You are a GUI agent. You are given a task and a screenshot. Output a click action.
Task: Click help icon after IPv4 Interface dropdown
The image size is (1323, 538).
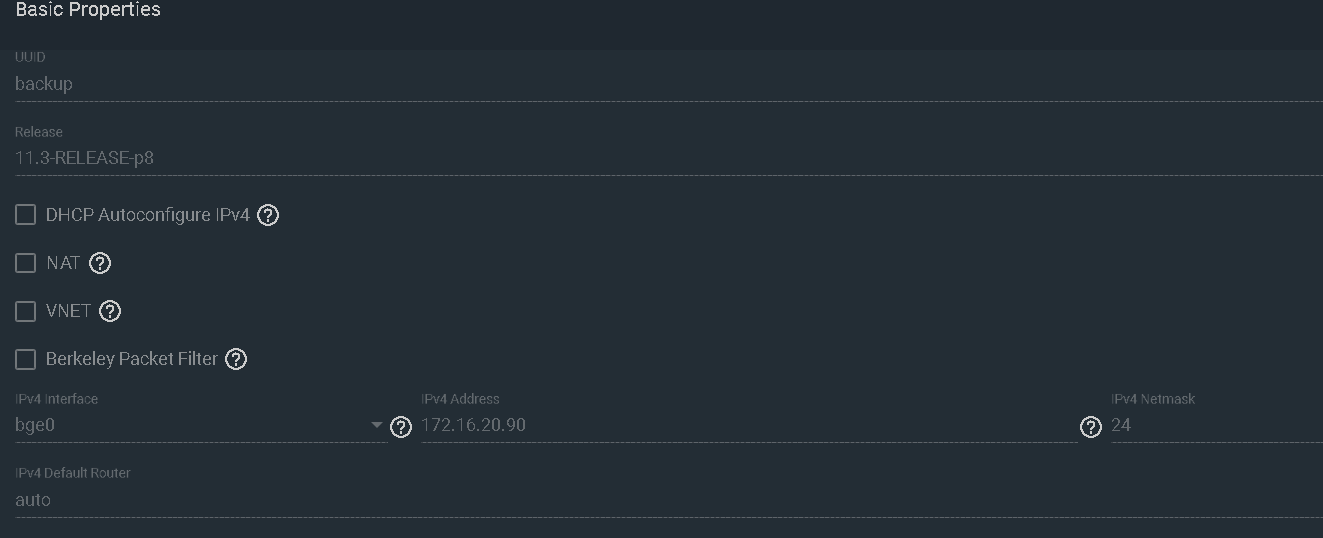(x=400, y=427)
